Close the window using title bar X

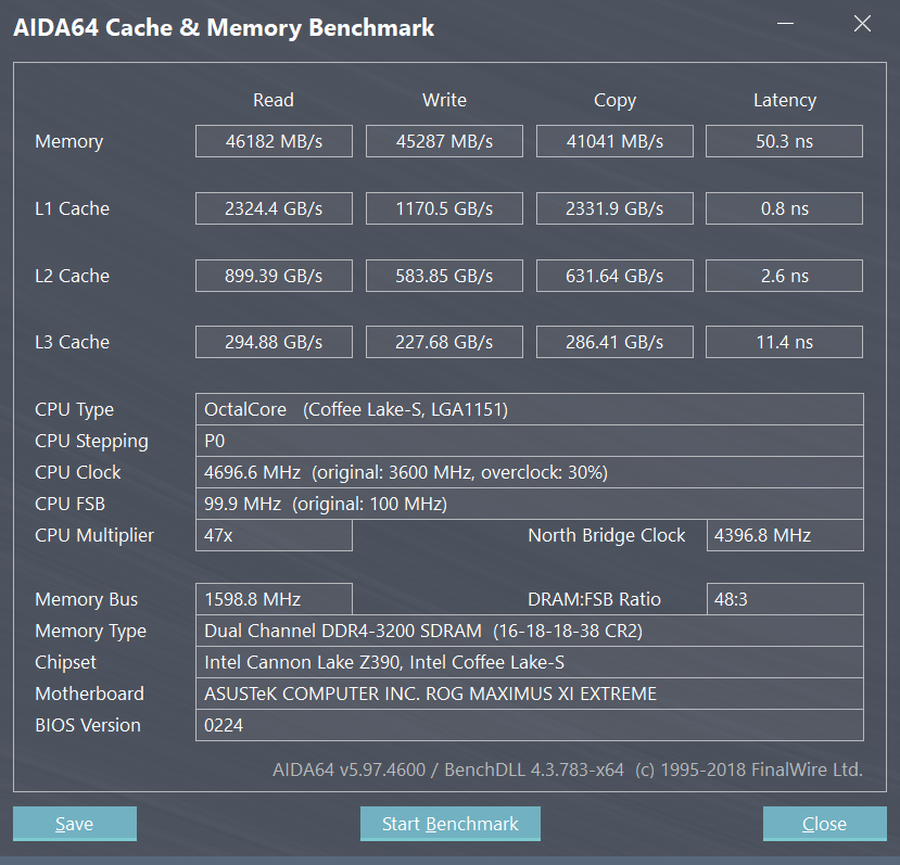tap(861, 25)
